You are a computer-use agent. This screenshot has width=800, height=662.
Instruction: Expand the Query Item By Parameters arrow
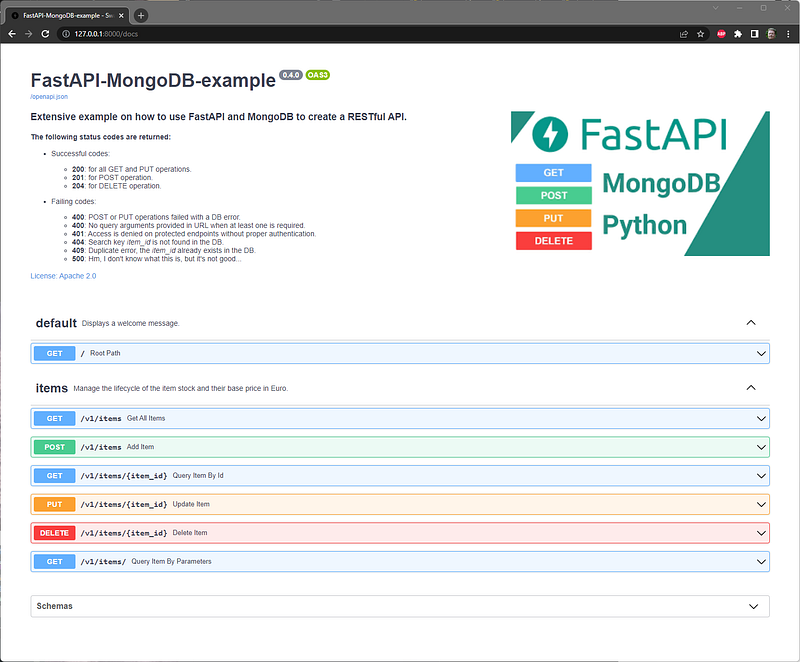761,562
